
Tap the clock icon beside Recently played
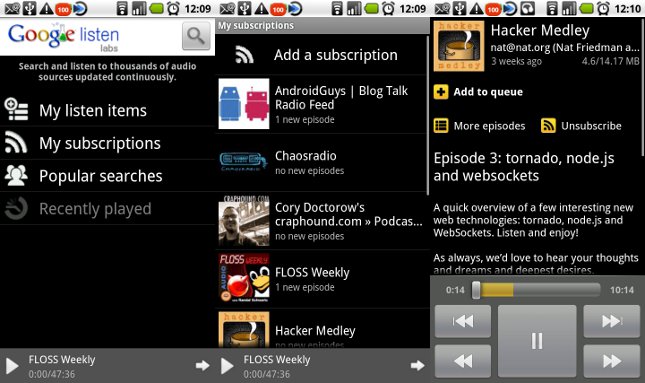point(16,208)
